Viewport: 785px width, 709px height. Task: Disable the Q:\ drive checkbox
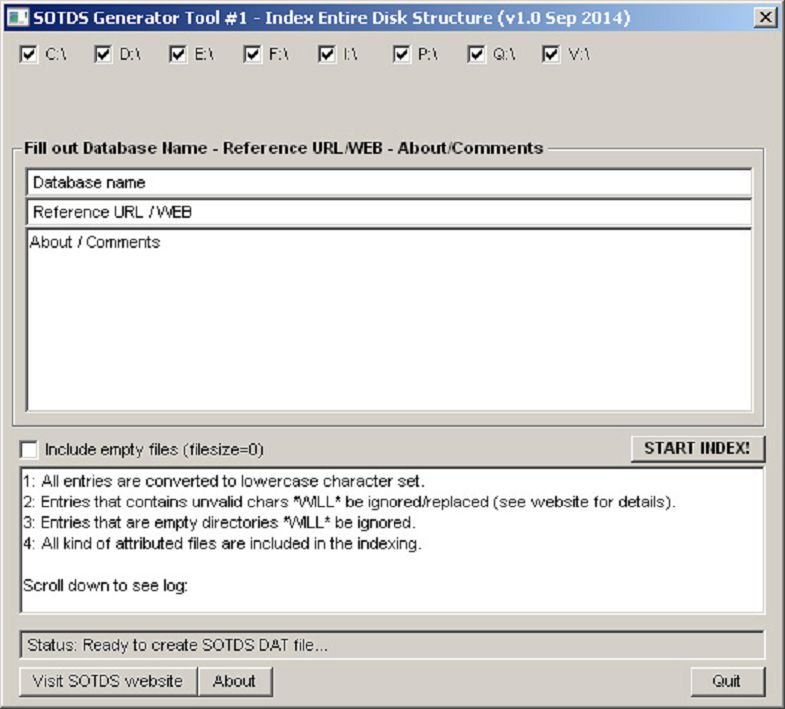pyautogui.click(x=476, y=55)
